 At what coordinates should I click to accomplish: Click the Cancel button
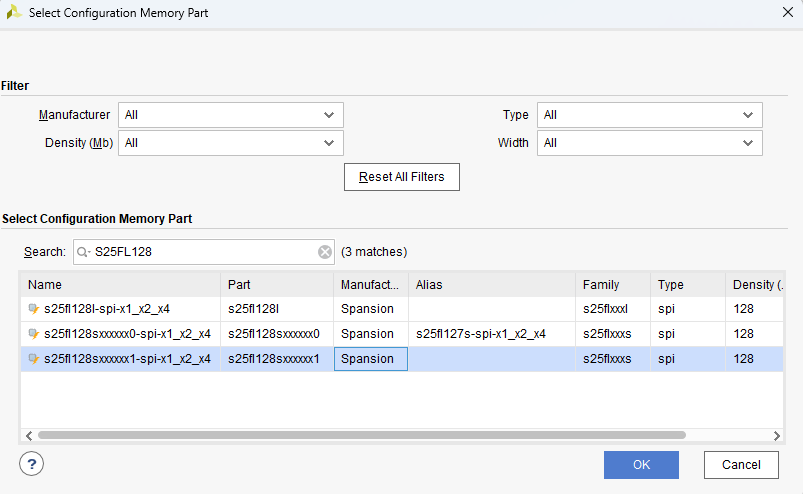pos(741,465)
